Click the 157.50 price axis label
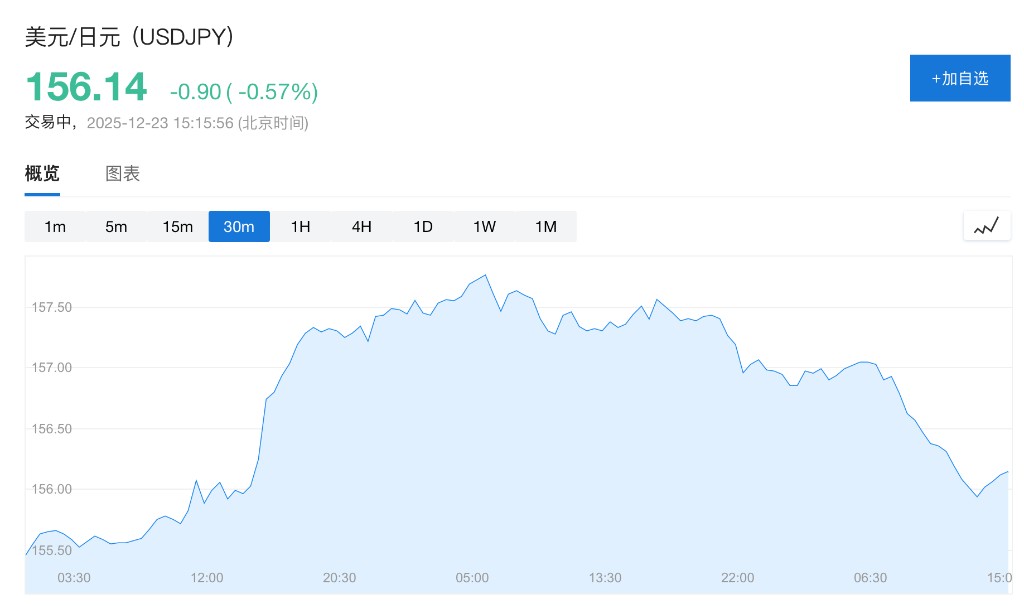Viewport: 1024px width, 606px height. click(x=52, y=307)
